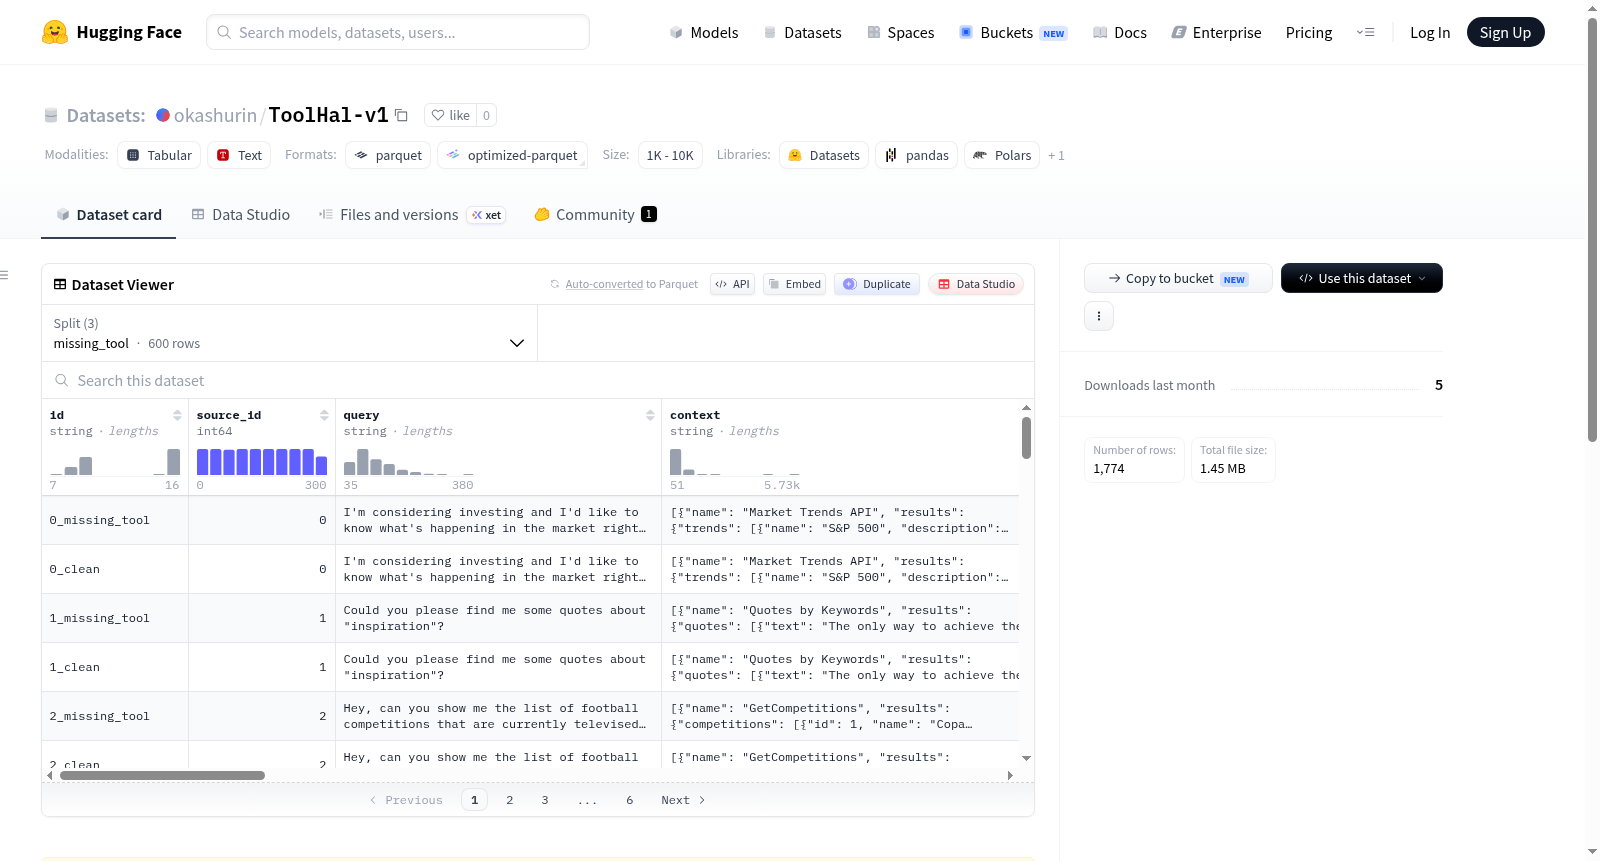
Task: Sort the source_id column
Action: pos(324,415)
